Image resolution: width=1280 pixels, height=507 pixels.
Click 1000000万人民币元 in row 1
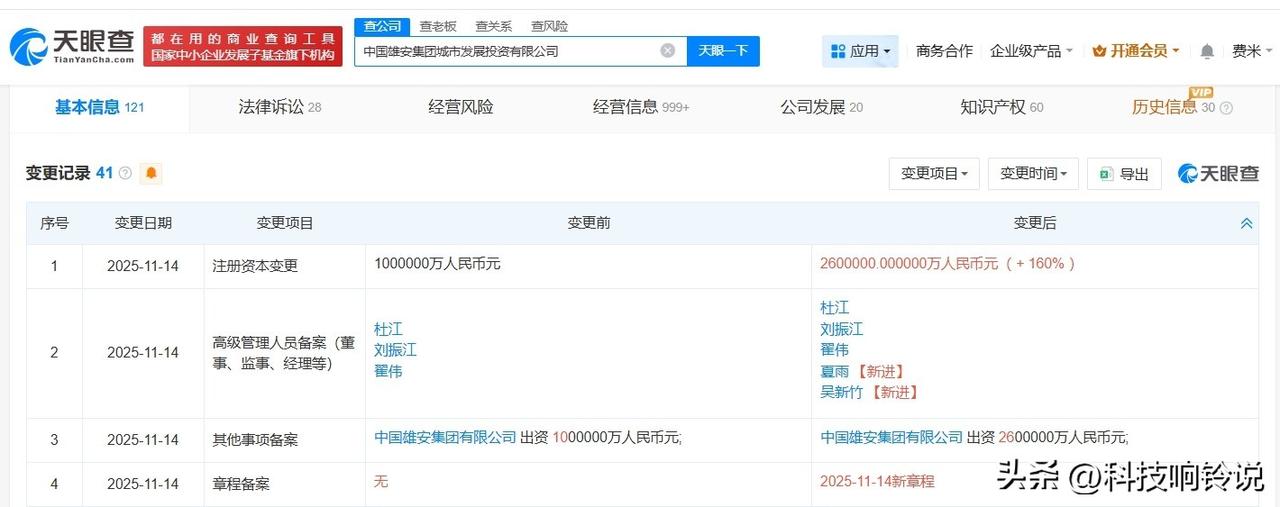tap(437, 264)
